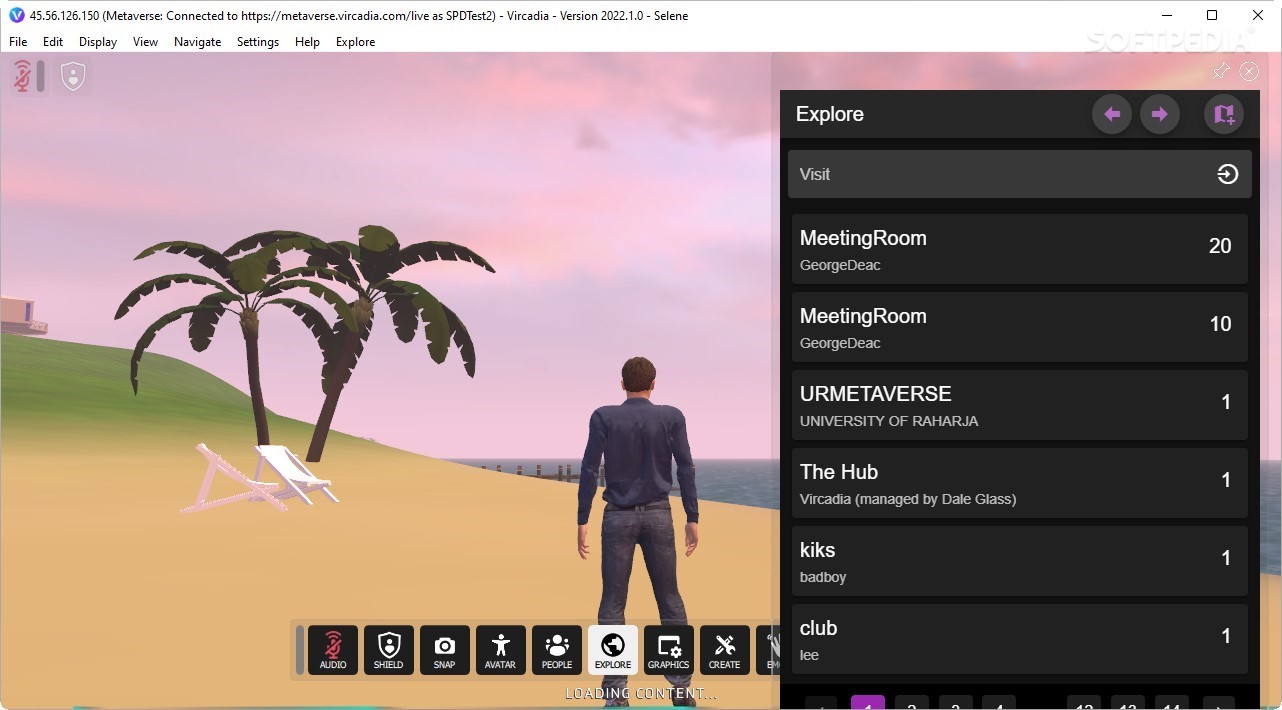The width and height of the screenshot is (1282, 710).
Task: Click the 'Vircadia (managed by Dale Glass)' text
Action: point(908,499)
